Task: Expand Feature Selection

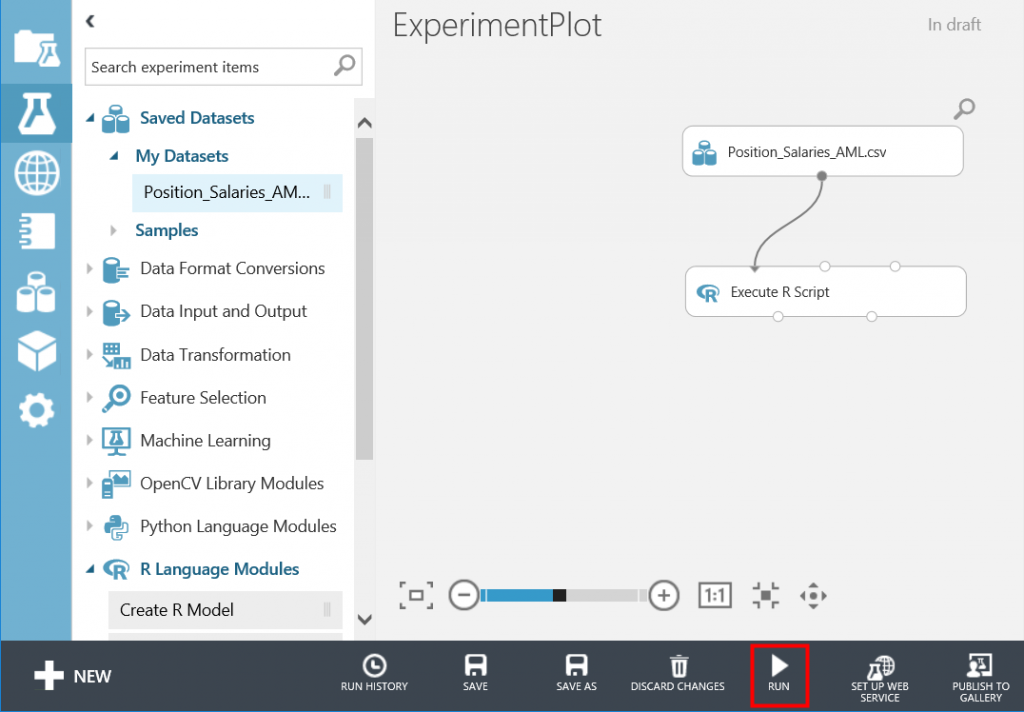Action: [89, 397]
